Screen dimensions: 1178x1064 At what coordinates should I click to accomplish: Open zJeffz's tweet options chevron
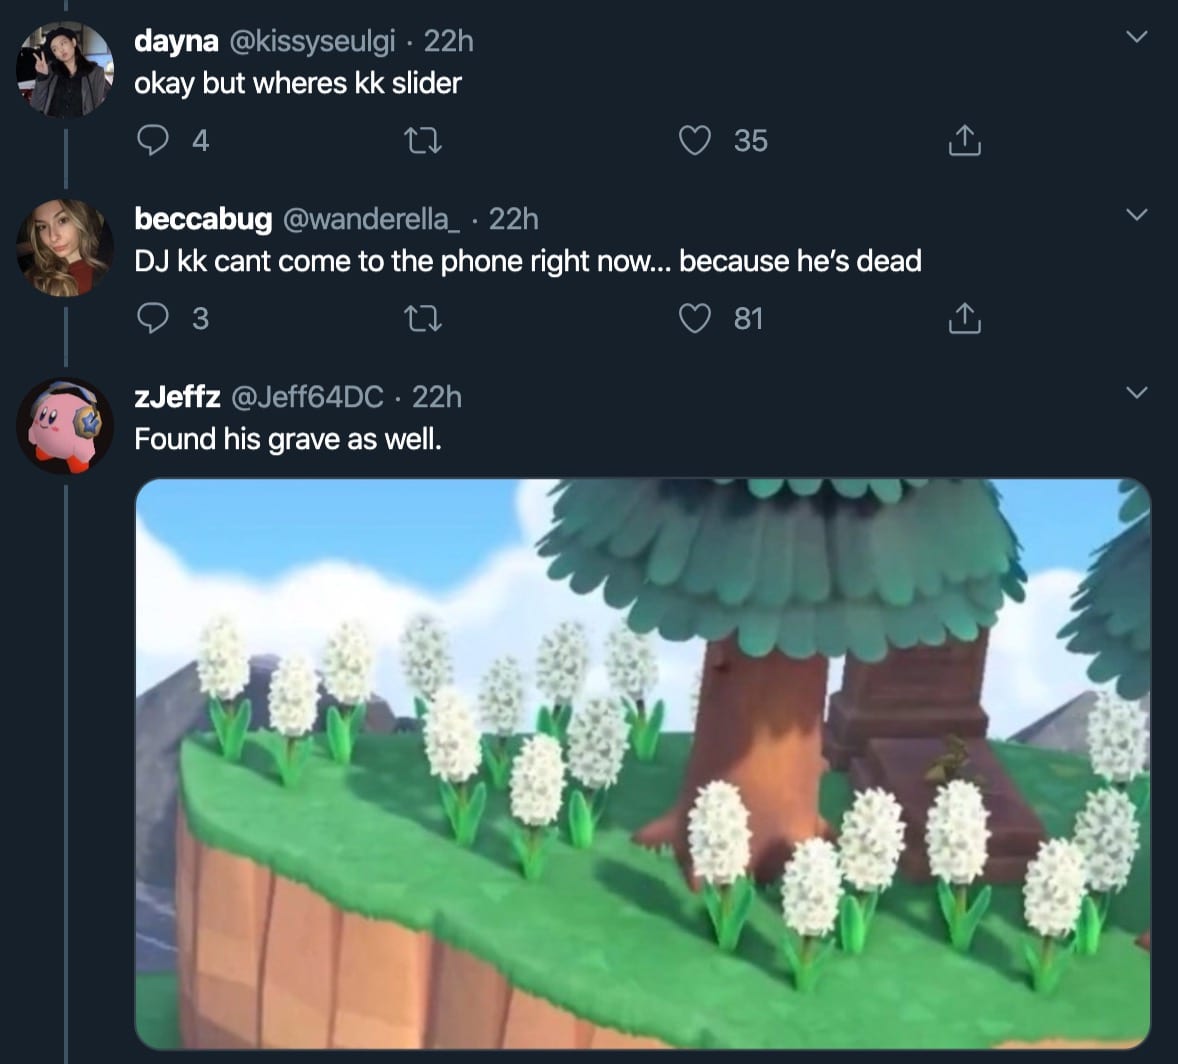(1136, 392)
